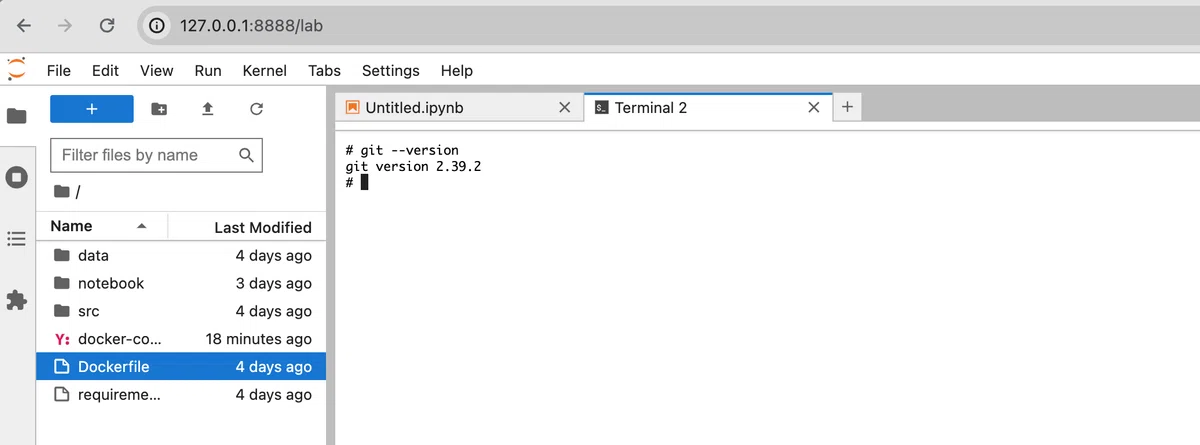Open the File Browser sidebar icon
This screenshot has height=445, width=1200.
pyautogui.click(x=17, y=116)
